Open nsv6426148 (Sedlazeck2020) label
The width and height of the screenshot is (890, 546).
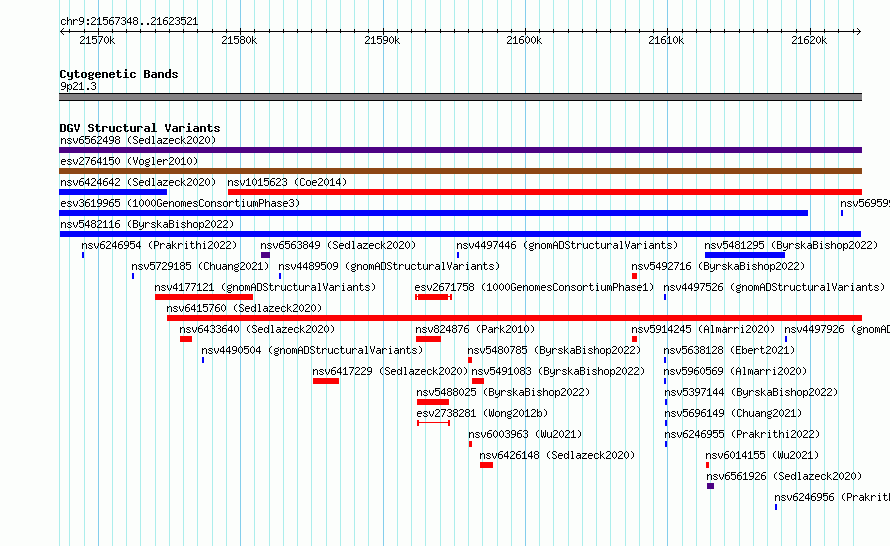[557, 455]
